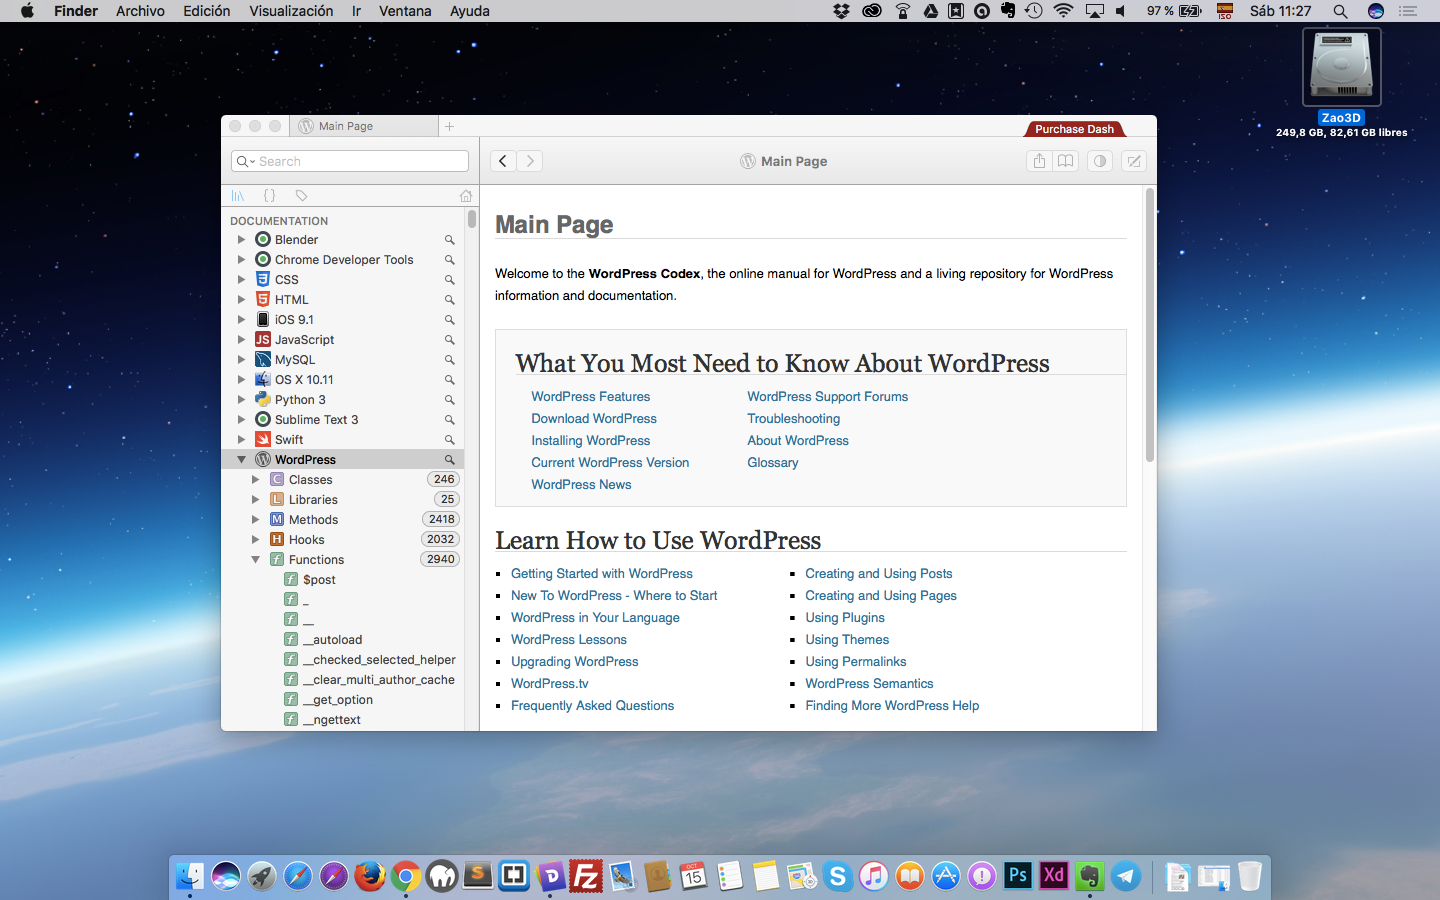Image resolution: width=1440 pixels, height=900 pixels.
Task: Select the tag icon in sidebar
Action: (301, 196)
